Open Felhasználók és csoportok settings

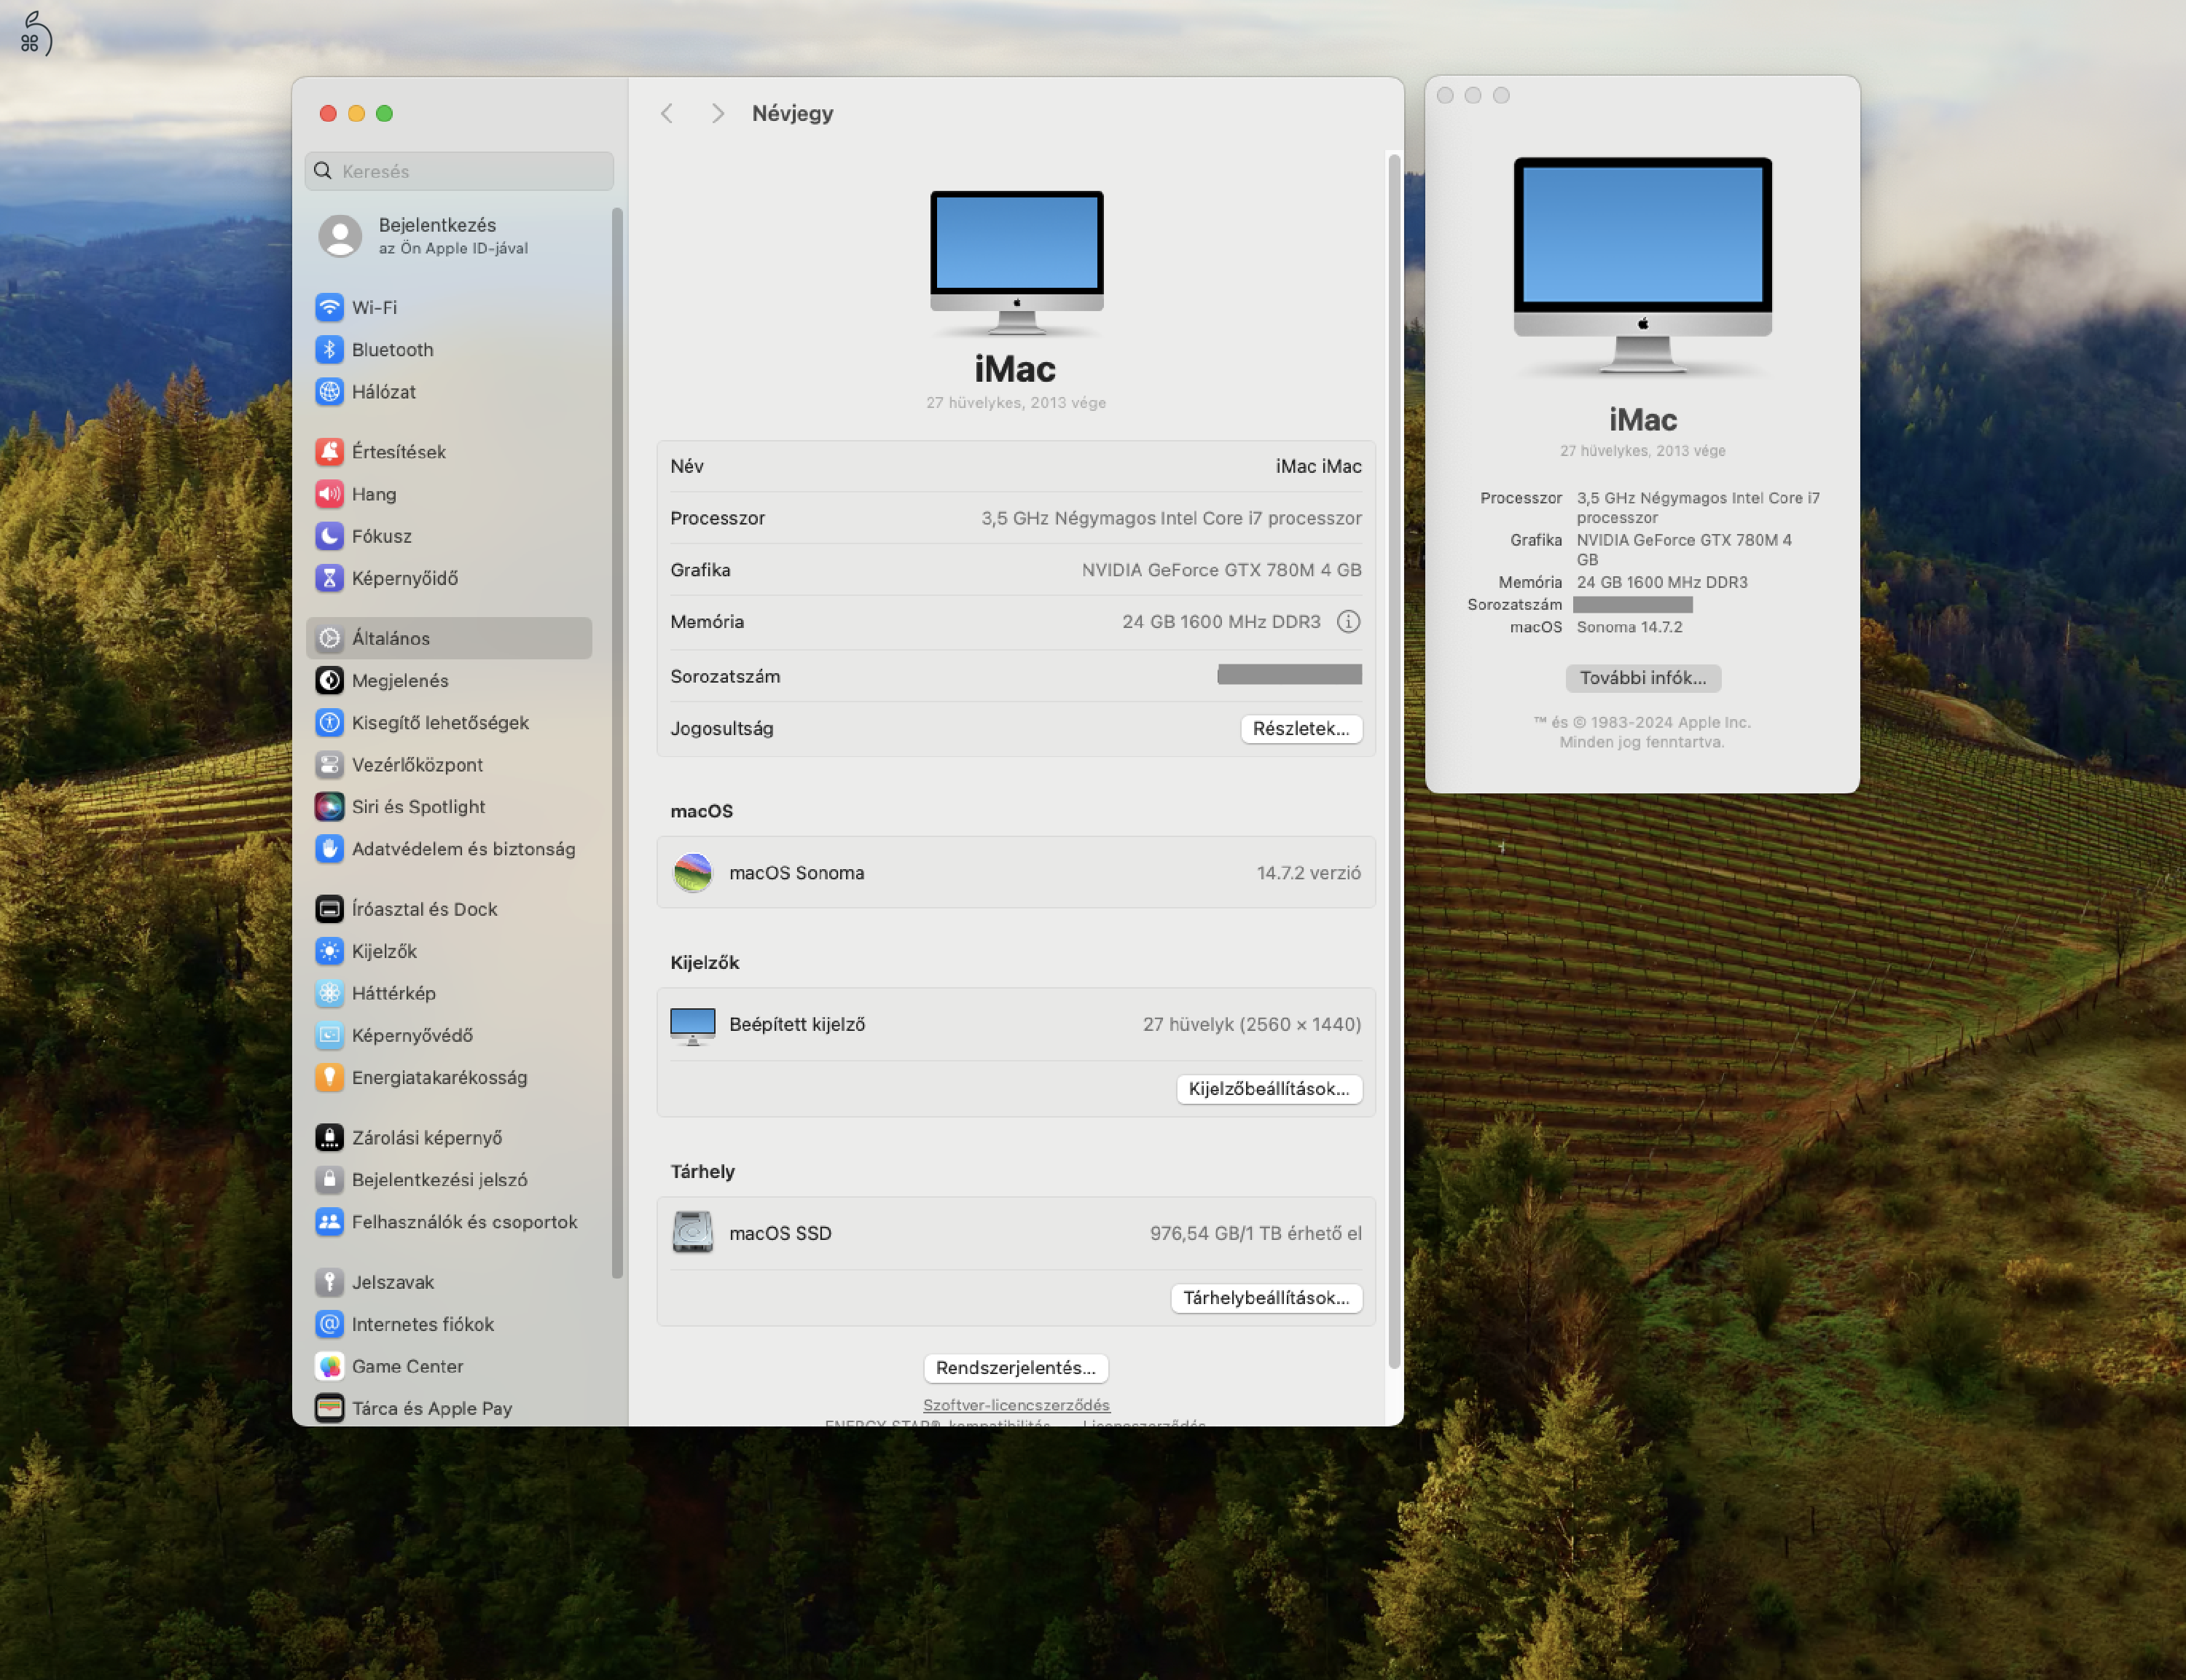(449, 1221)
